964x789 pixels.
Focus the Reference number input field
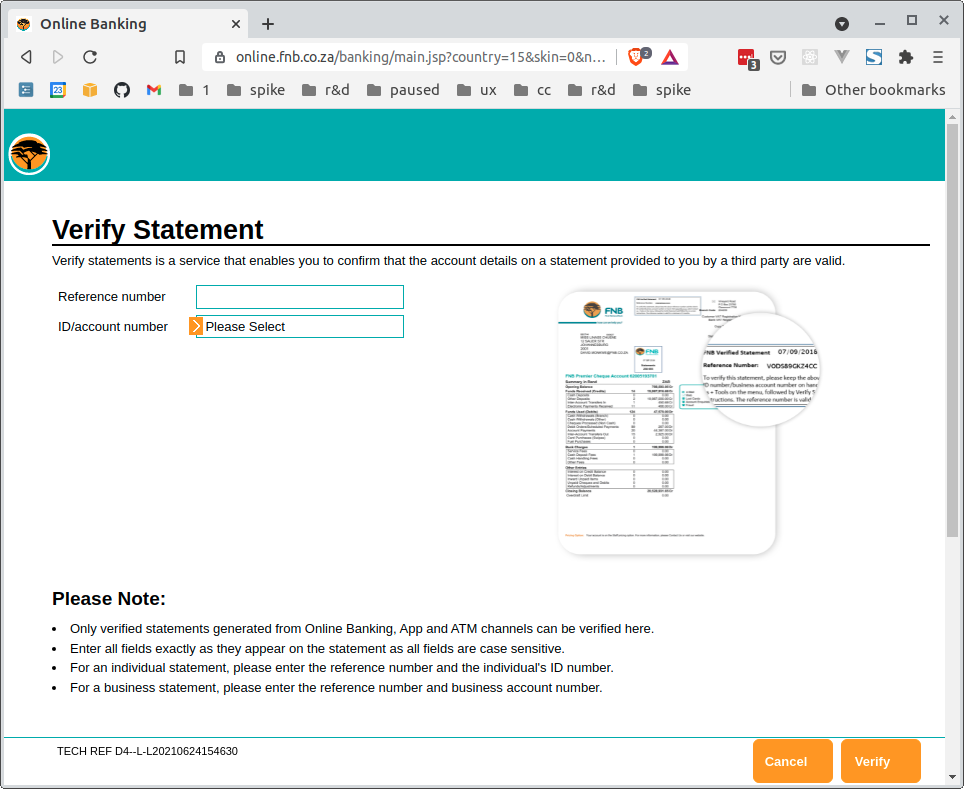[300, 297]
